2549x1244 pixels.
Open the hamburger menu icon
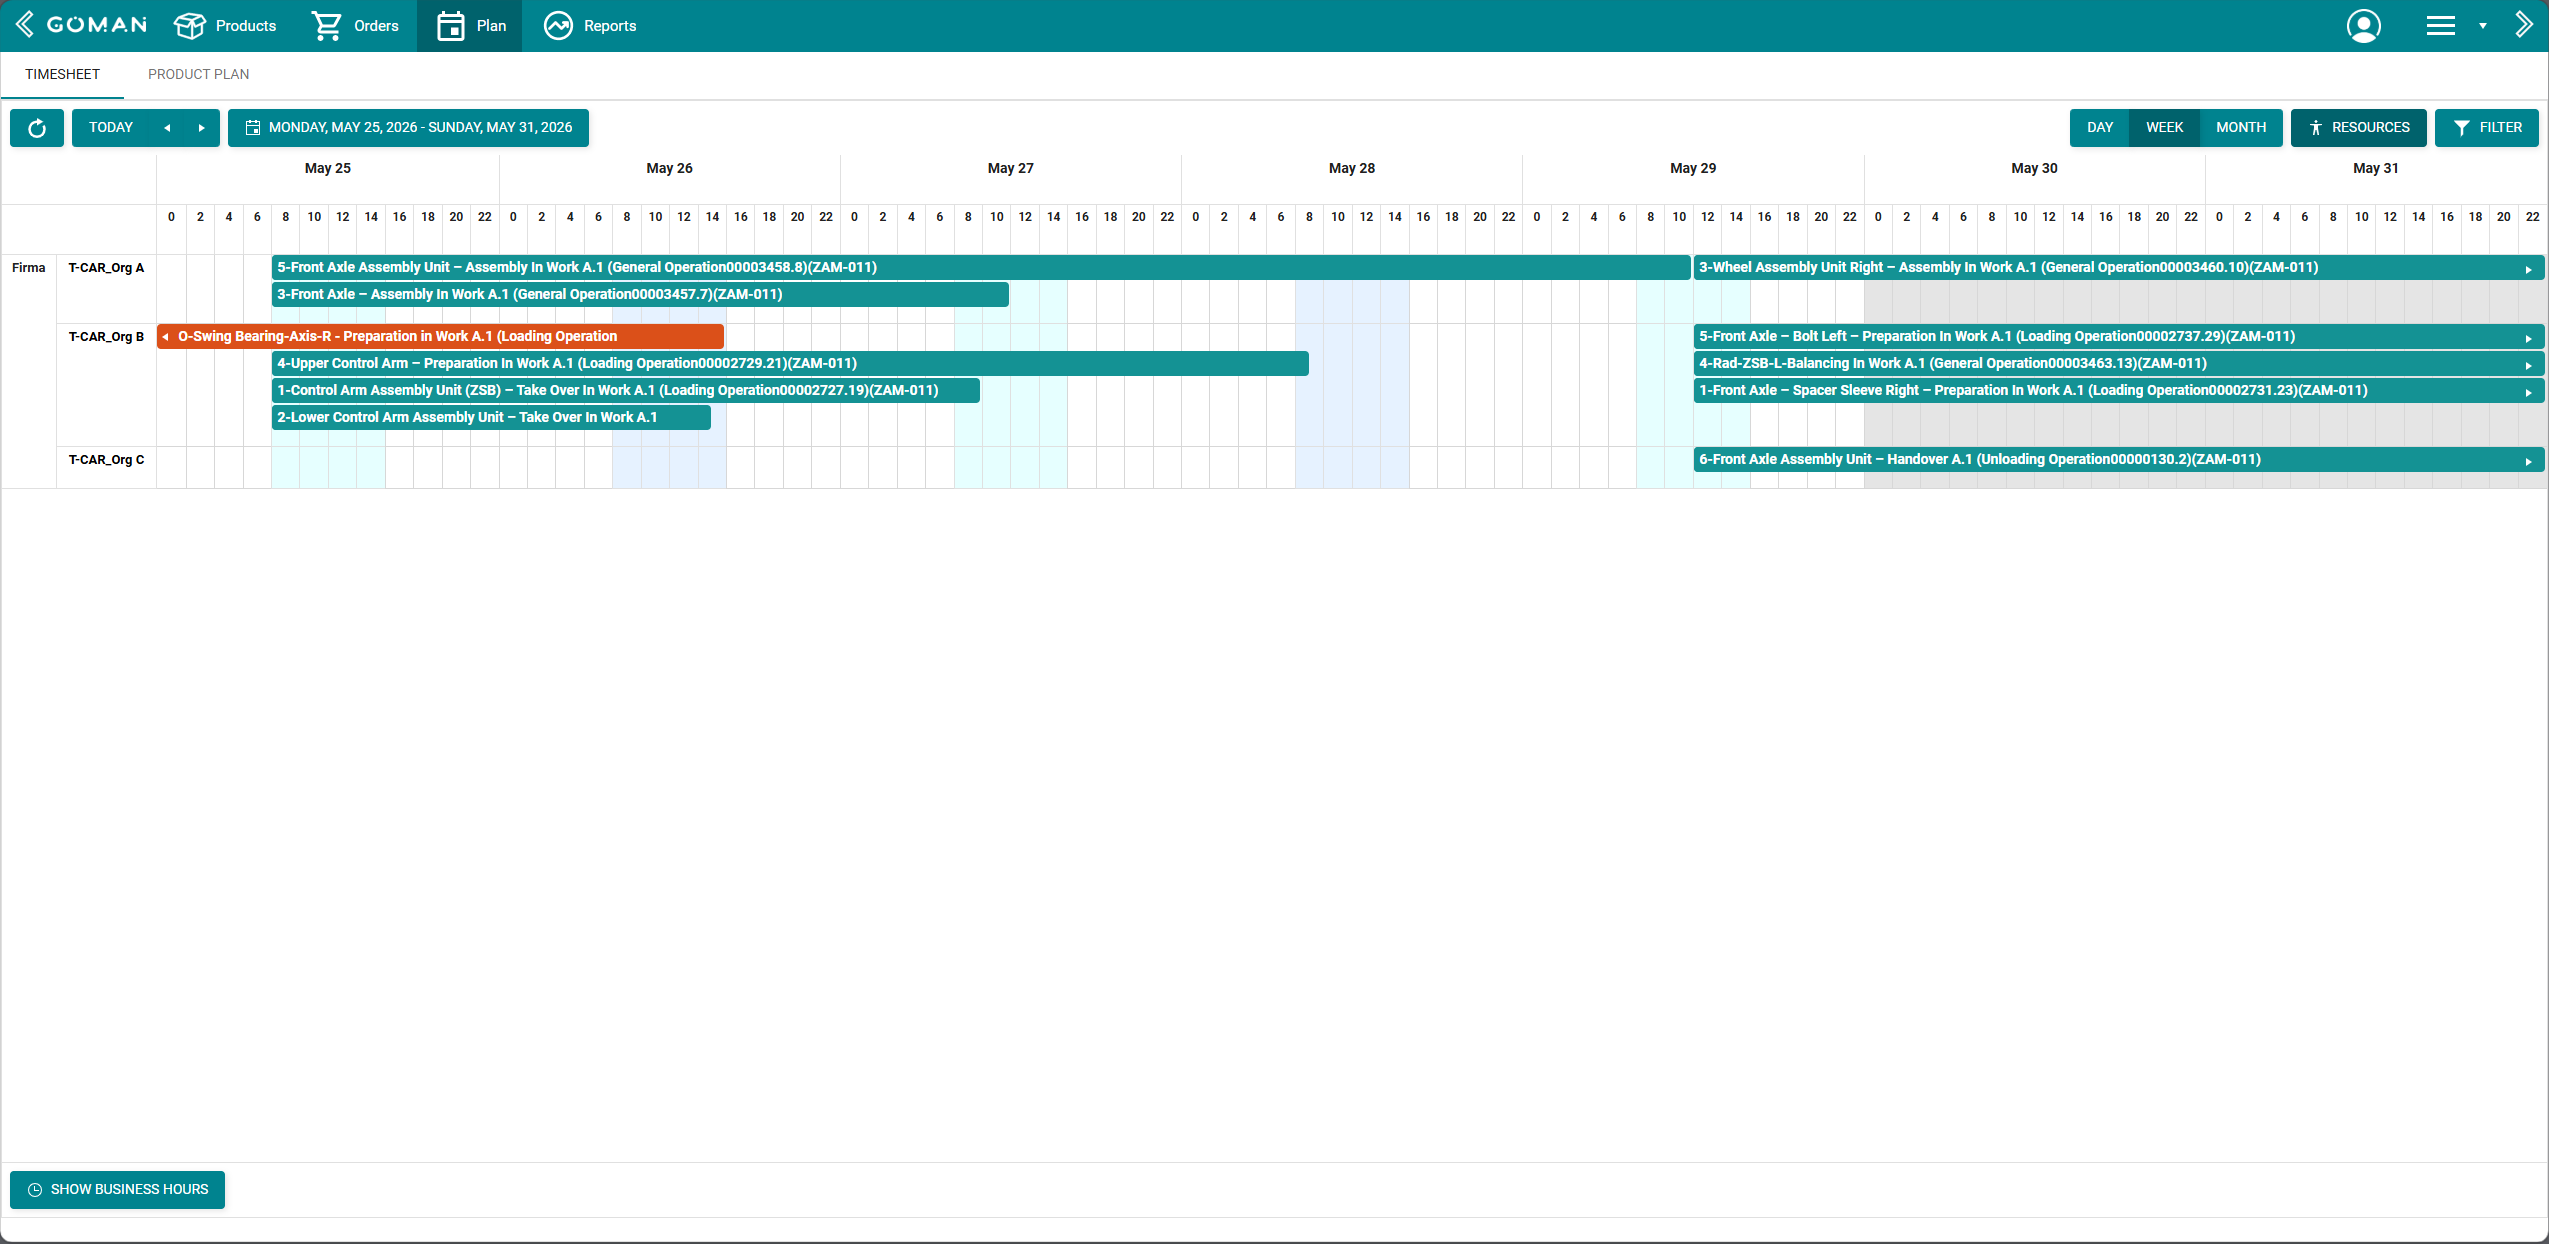pyautogui.click(x=2441, y=26)
